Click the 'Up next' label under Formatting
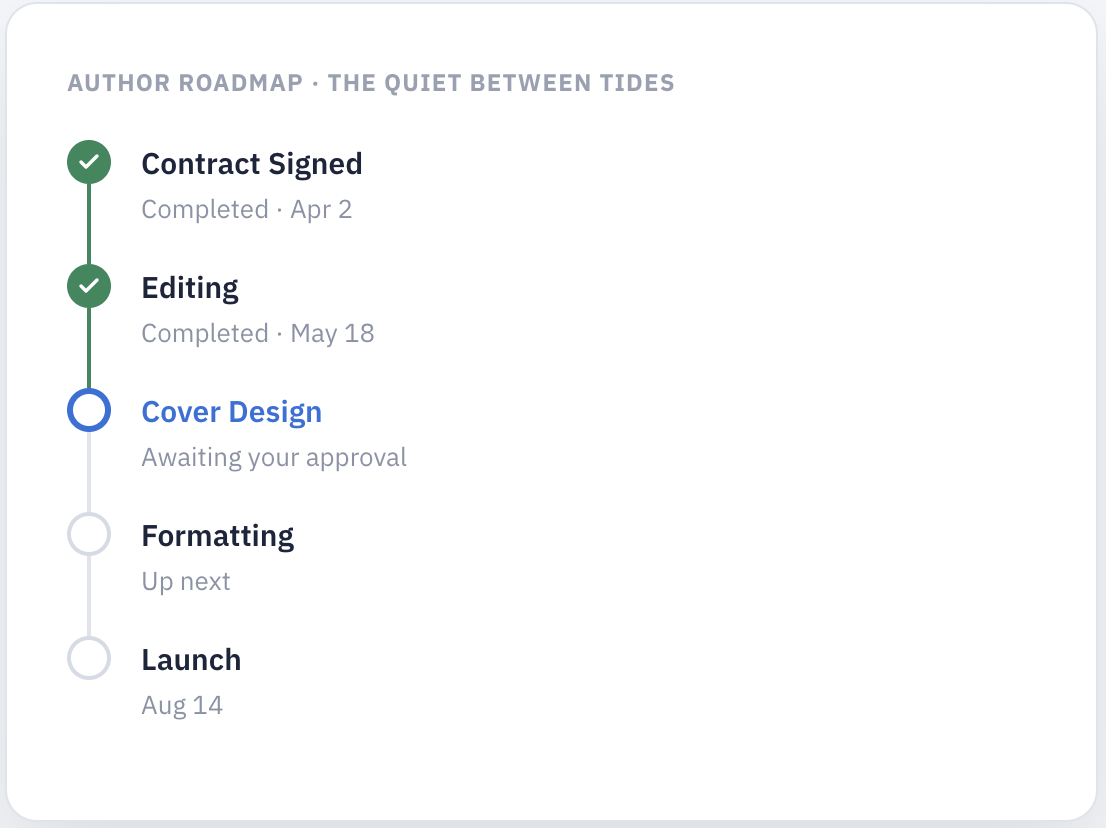The height and width of the screenshot is (828, 1106). point(186,582)
